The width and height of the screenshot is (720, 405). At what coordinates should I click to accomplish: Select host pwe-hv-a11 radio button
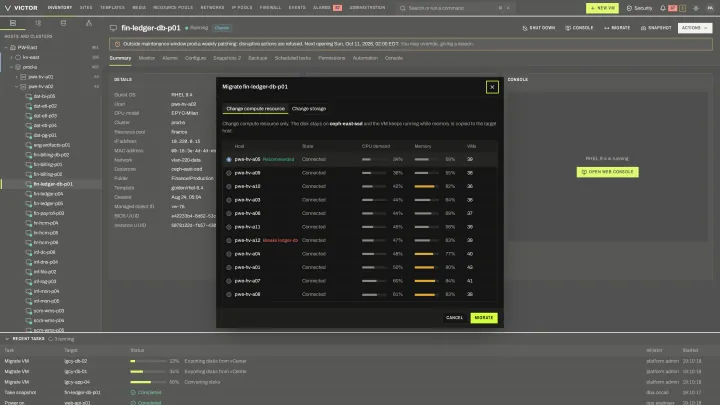[x=229, y=227]
